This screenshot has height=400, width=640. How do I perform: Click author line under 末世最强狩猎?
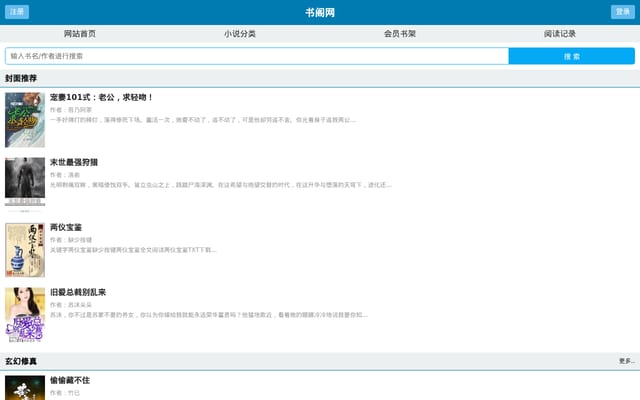[x=65, y=175]
